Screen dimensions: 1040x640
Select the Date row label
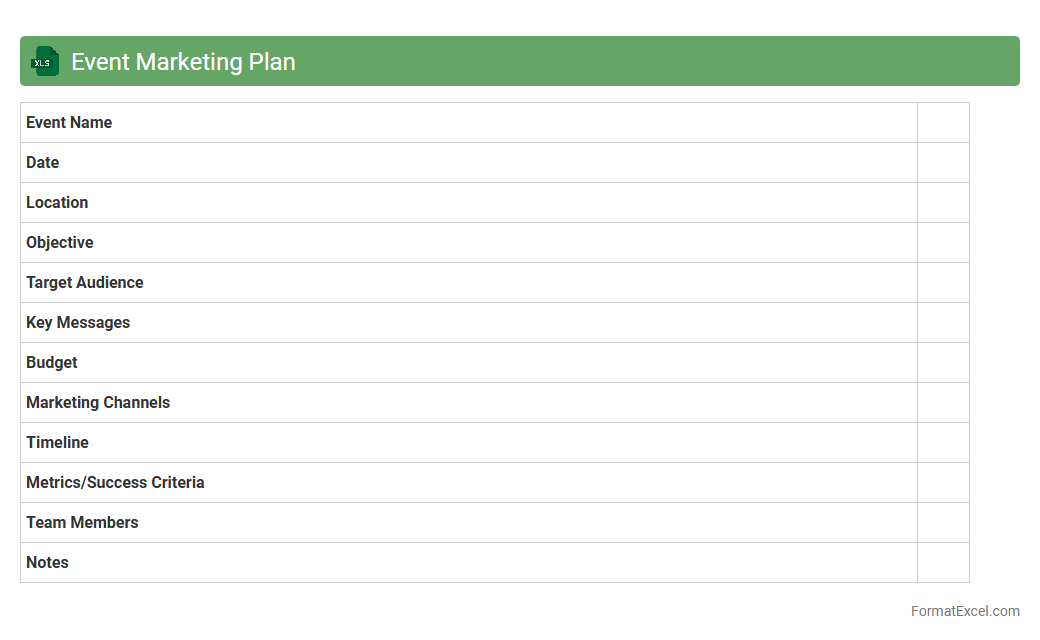tap(43, 163)
